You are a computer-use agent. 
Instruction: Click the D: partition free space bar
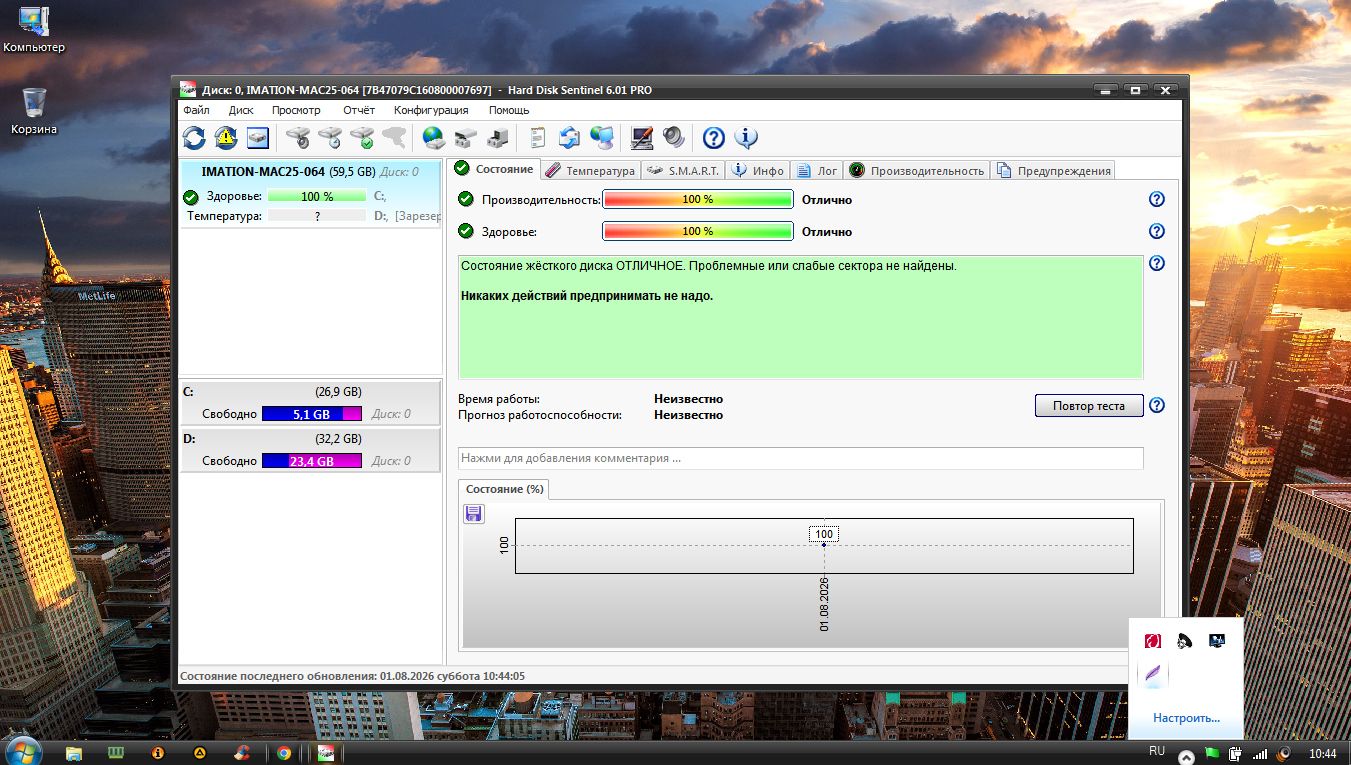pos(311,460)
